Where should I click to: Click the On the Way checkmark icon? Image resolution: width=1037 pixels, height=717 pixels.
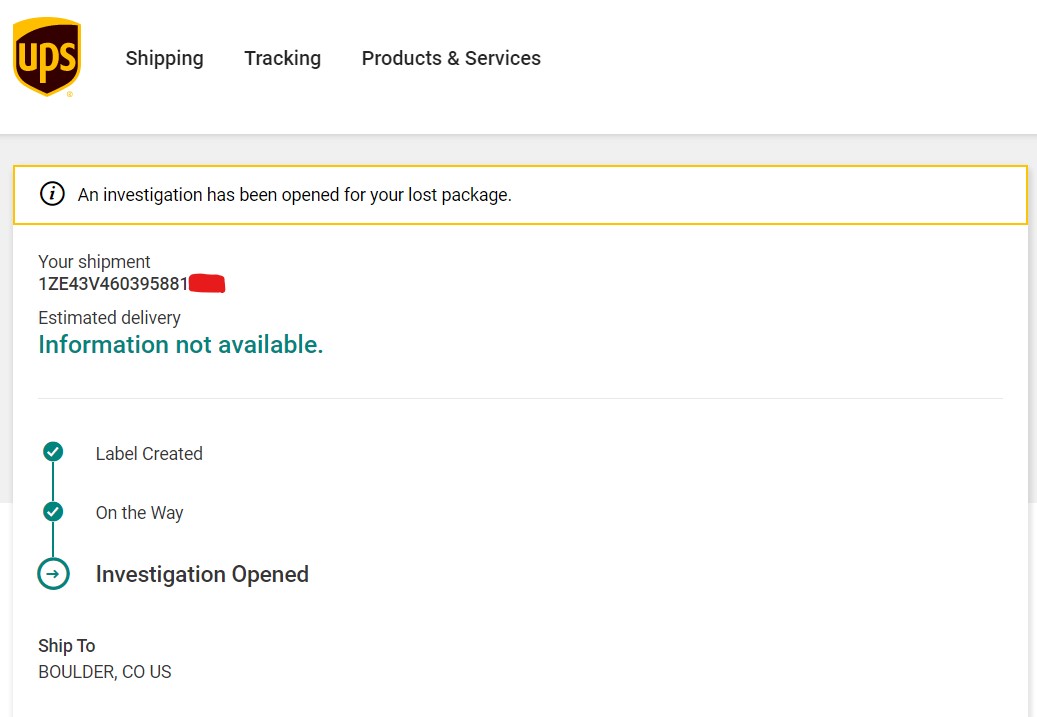(x=53, y=512)
